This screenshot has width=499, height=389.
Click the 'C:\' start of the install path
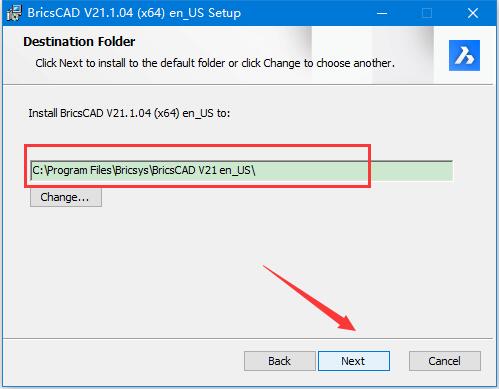tap(39, 170)
